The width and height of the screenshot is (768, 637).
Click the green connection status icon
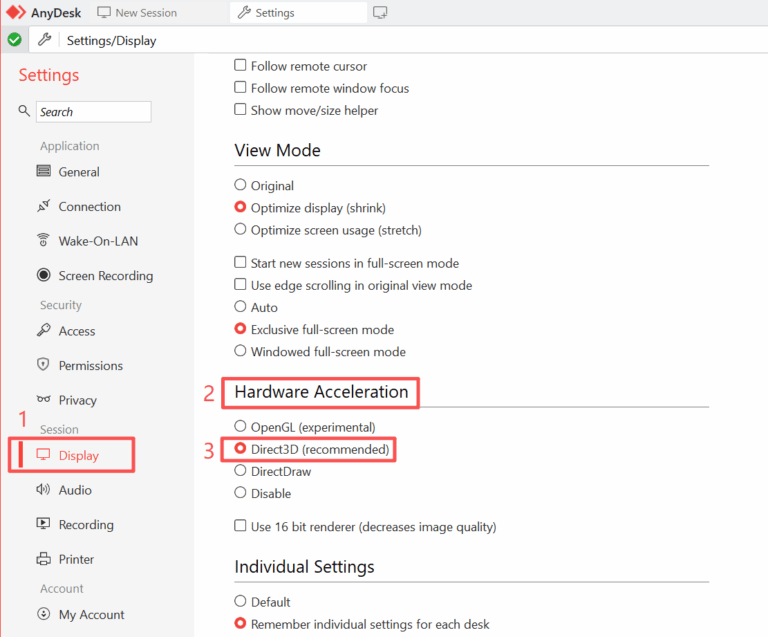[14, 40]
